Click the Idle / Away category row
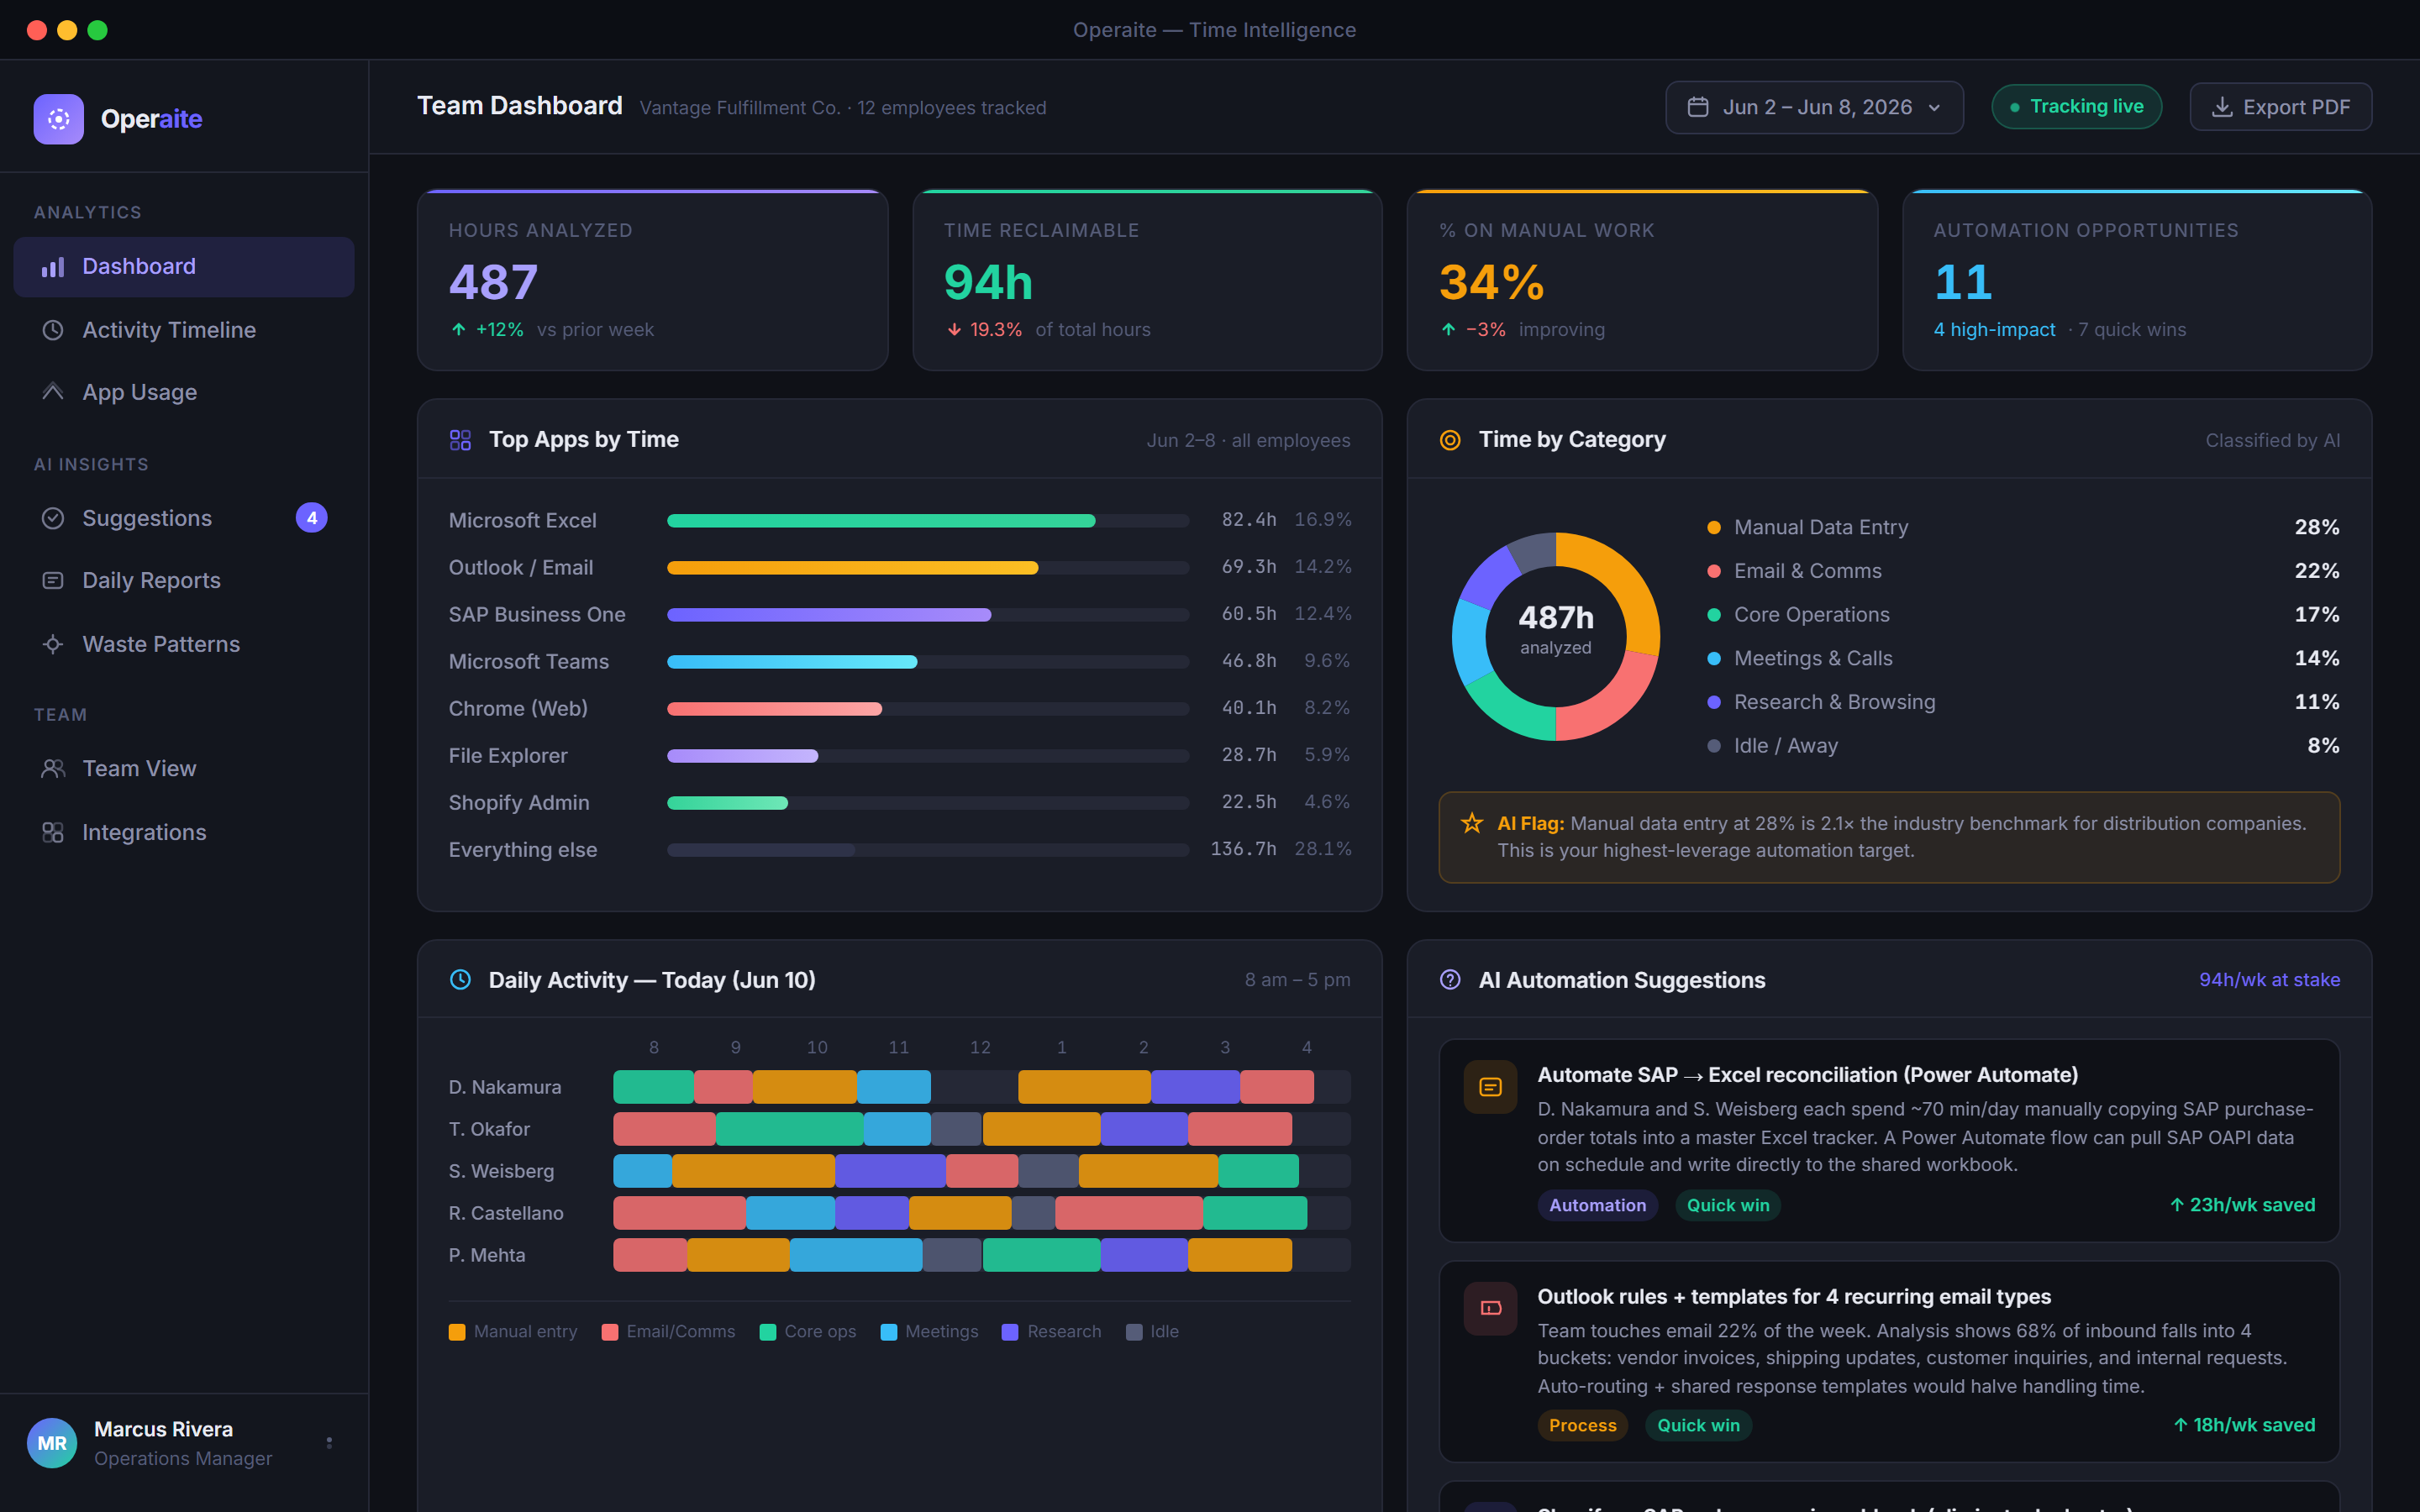The image size is (2420, 1512). point(2023,746)
